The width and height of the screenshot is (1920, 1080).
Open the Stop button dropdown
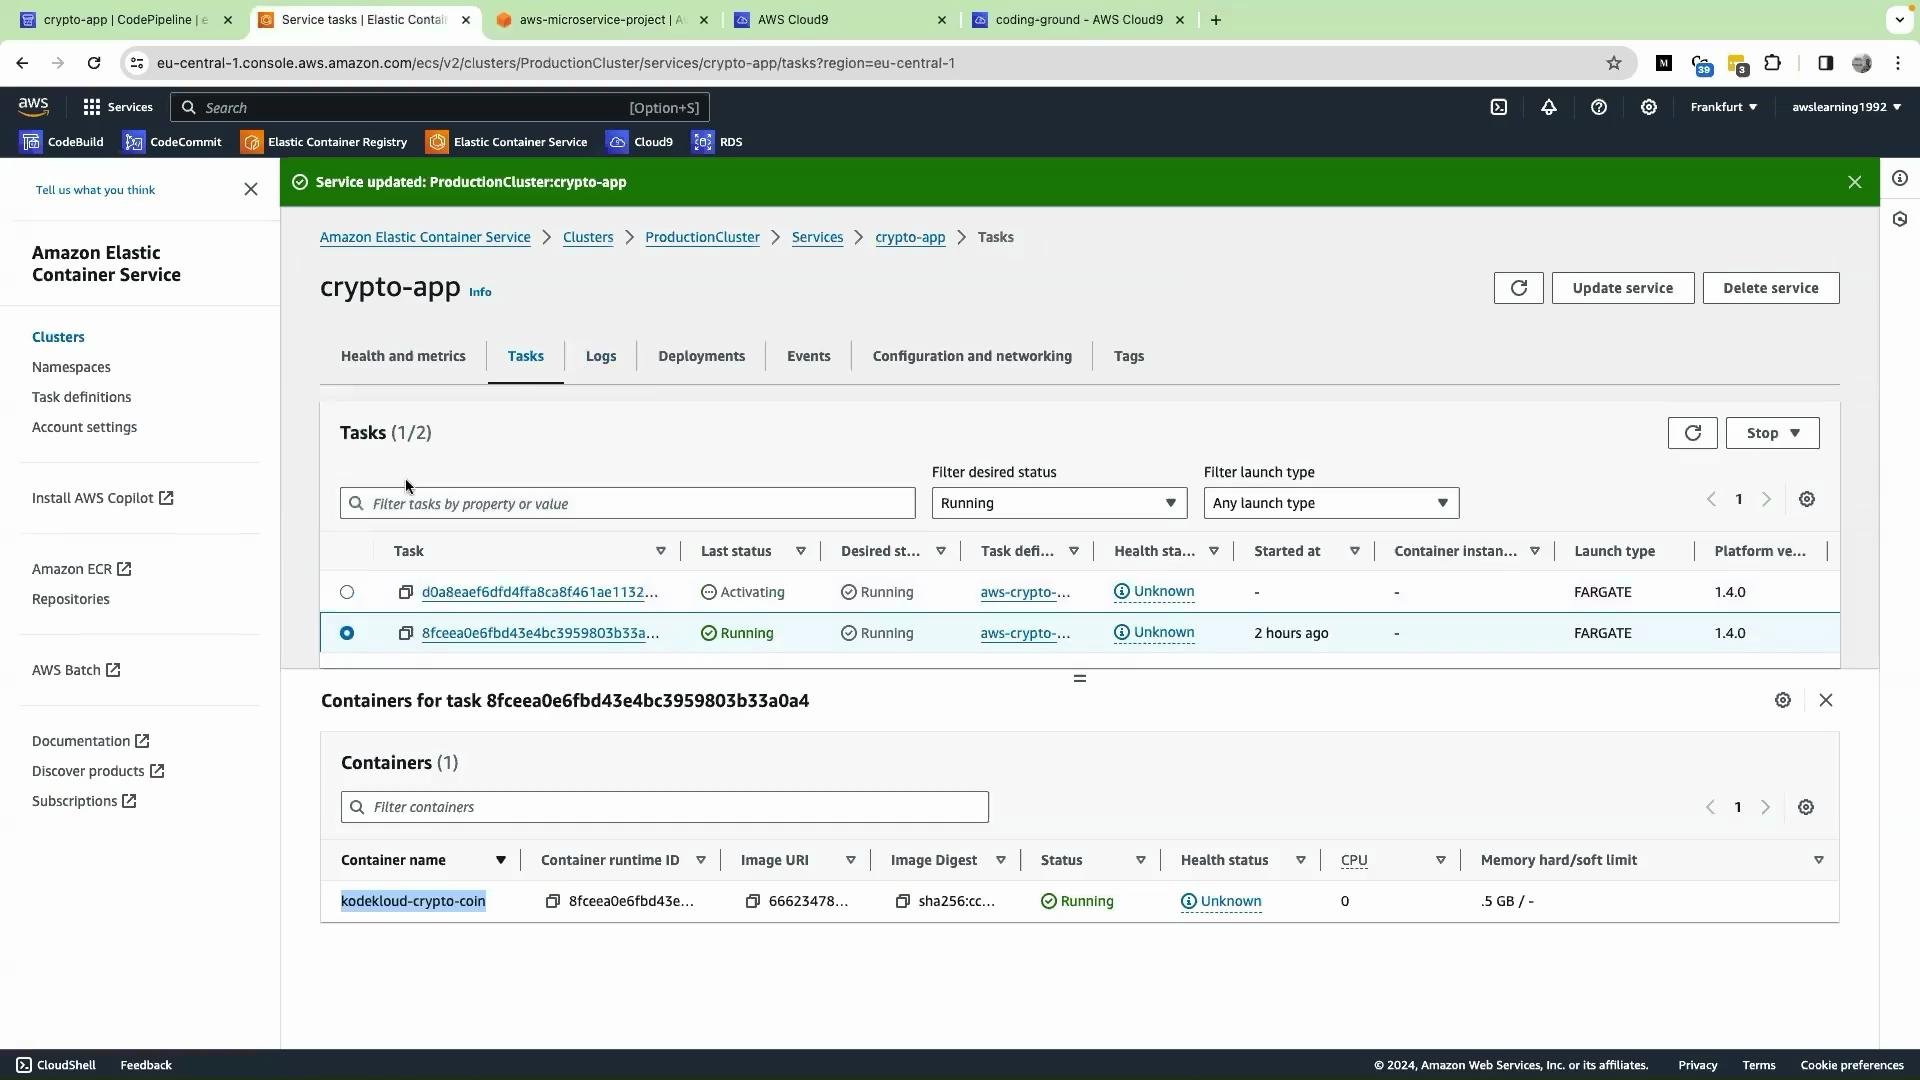pyautogui.click(x=1772, y=433)
